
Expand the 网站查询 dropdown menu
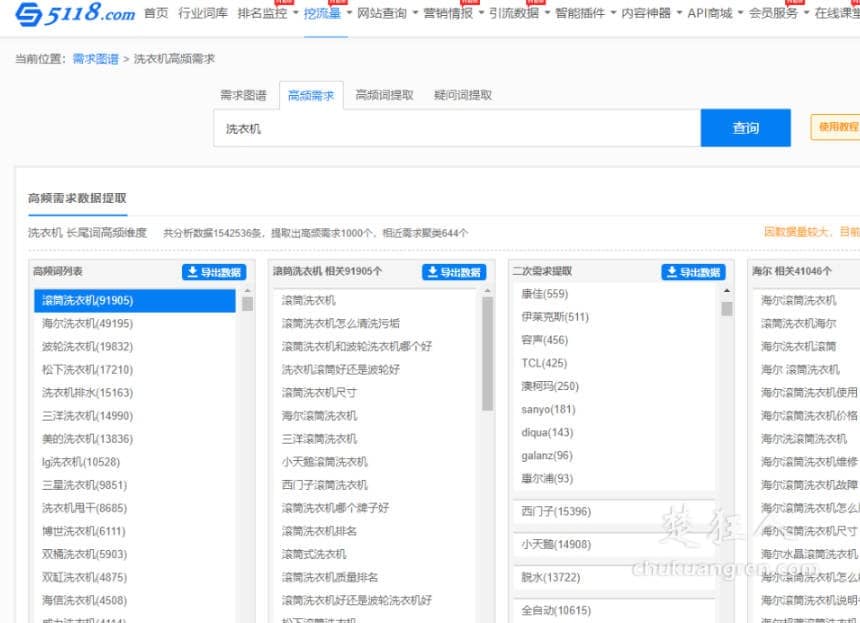pyautogui.click(x=381, y=14)
